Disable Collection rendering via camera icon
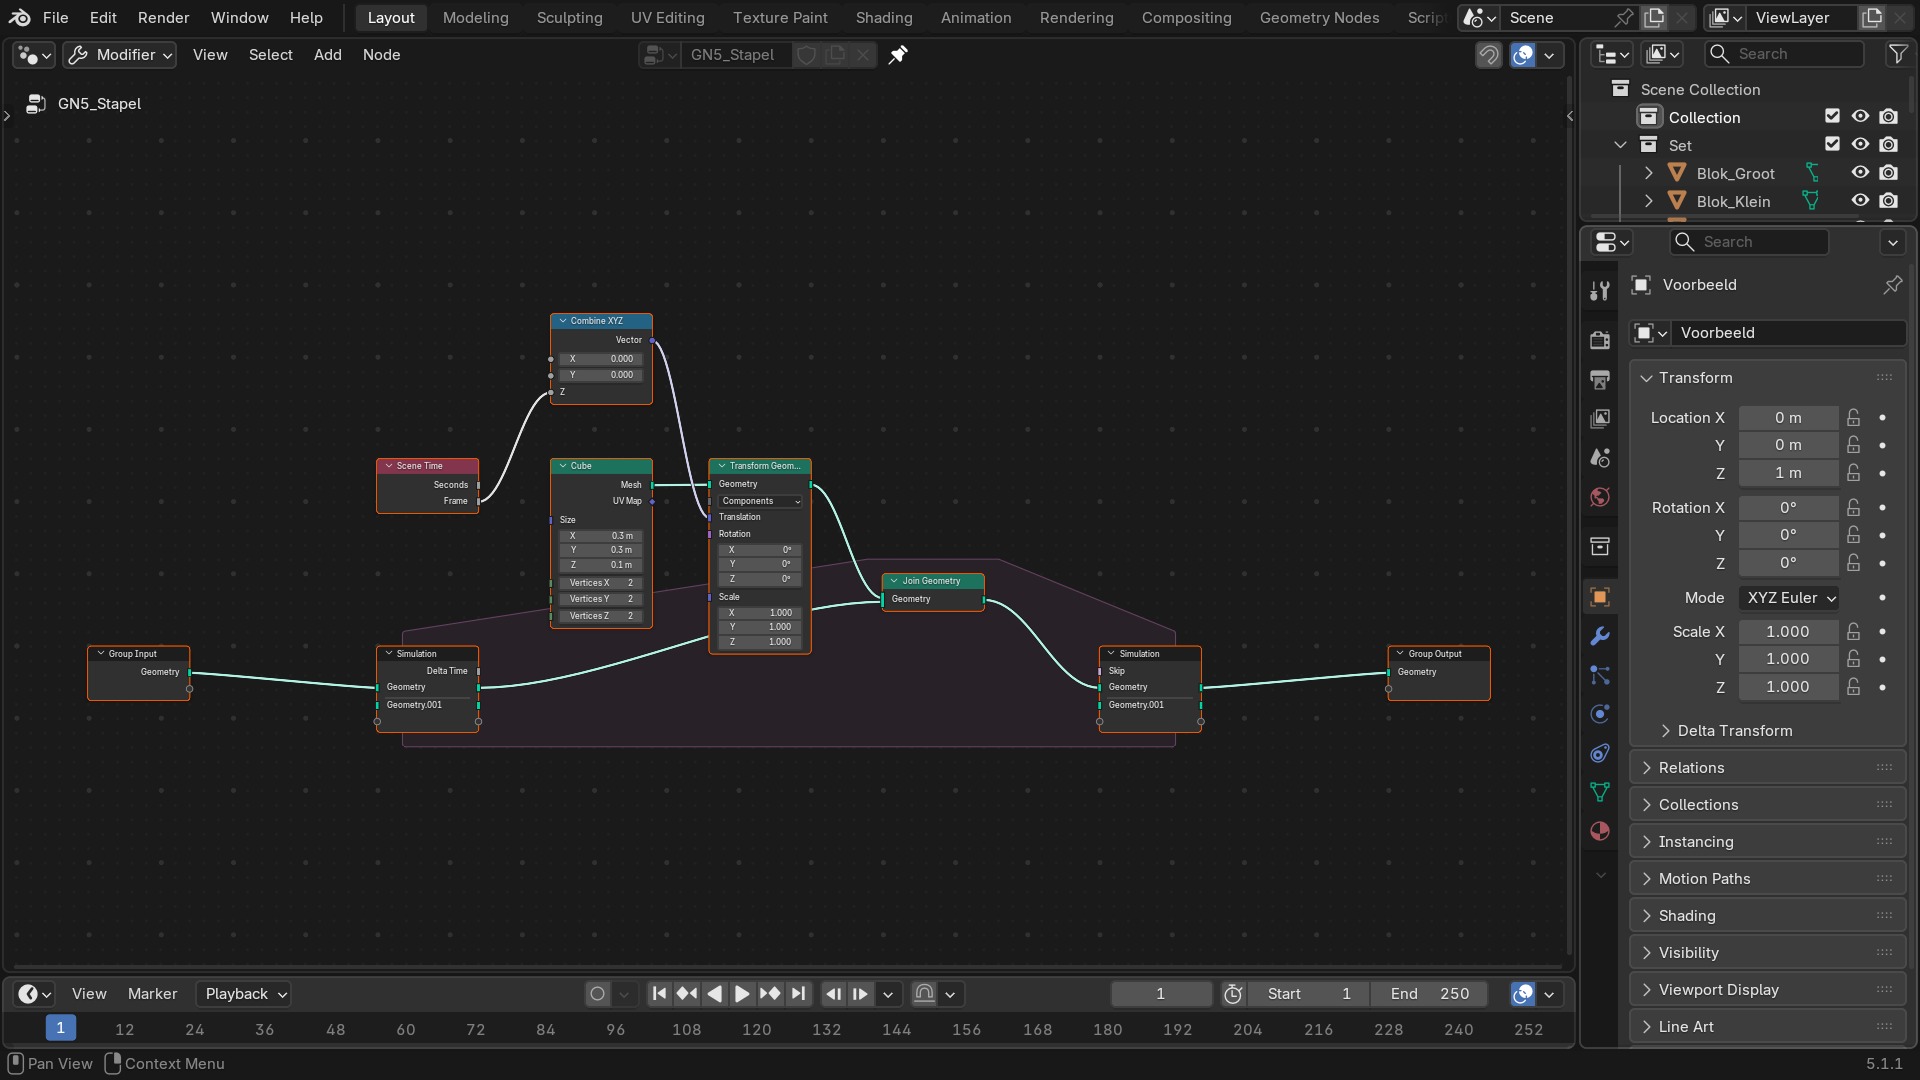 (1888, 117)
